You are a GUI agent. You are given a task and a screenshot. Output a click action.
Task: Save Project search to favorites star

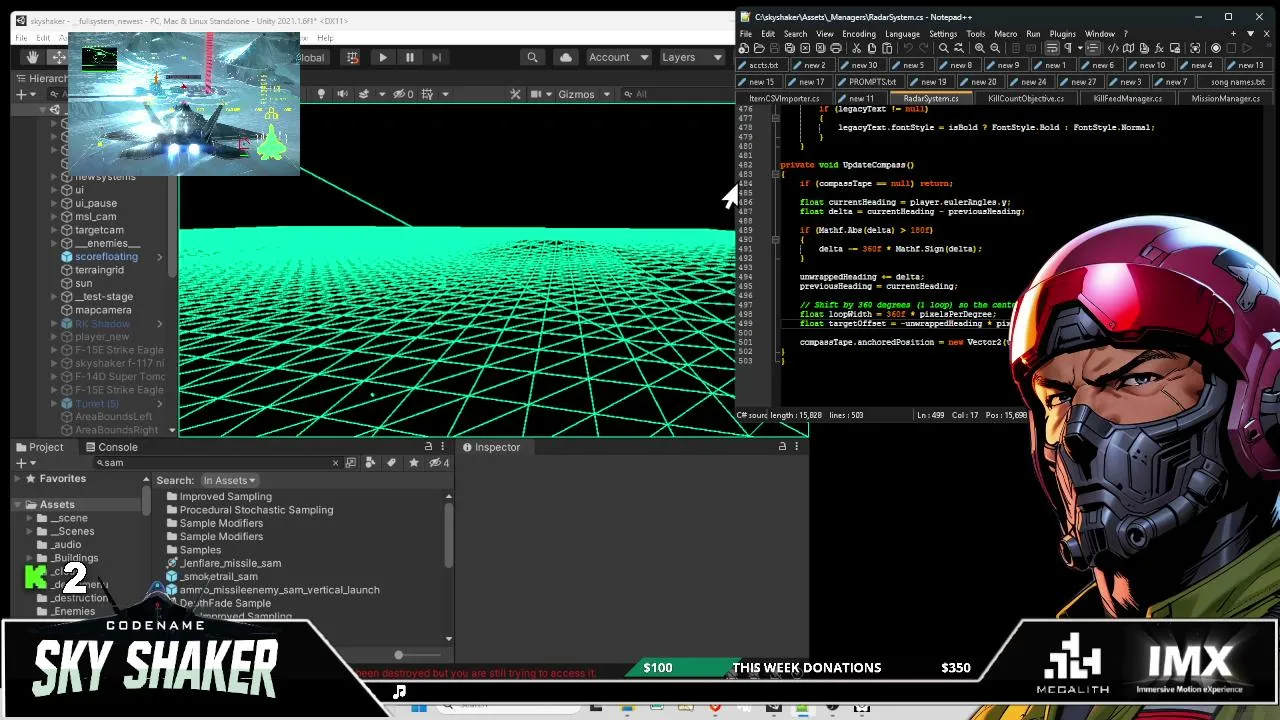tap(413, 463)
